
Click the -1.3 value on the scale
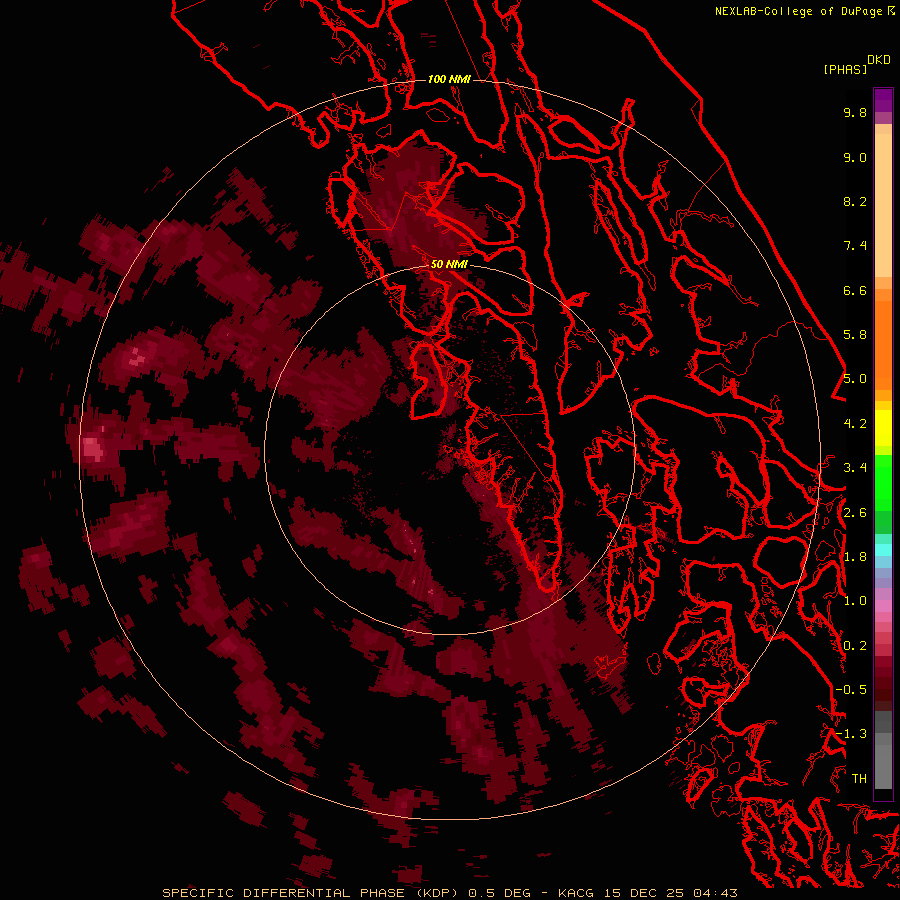[851, 734]
